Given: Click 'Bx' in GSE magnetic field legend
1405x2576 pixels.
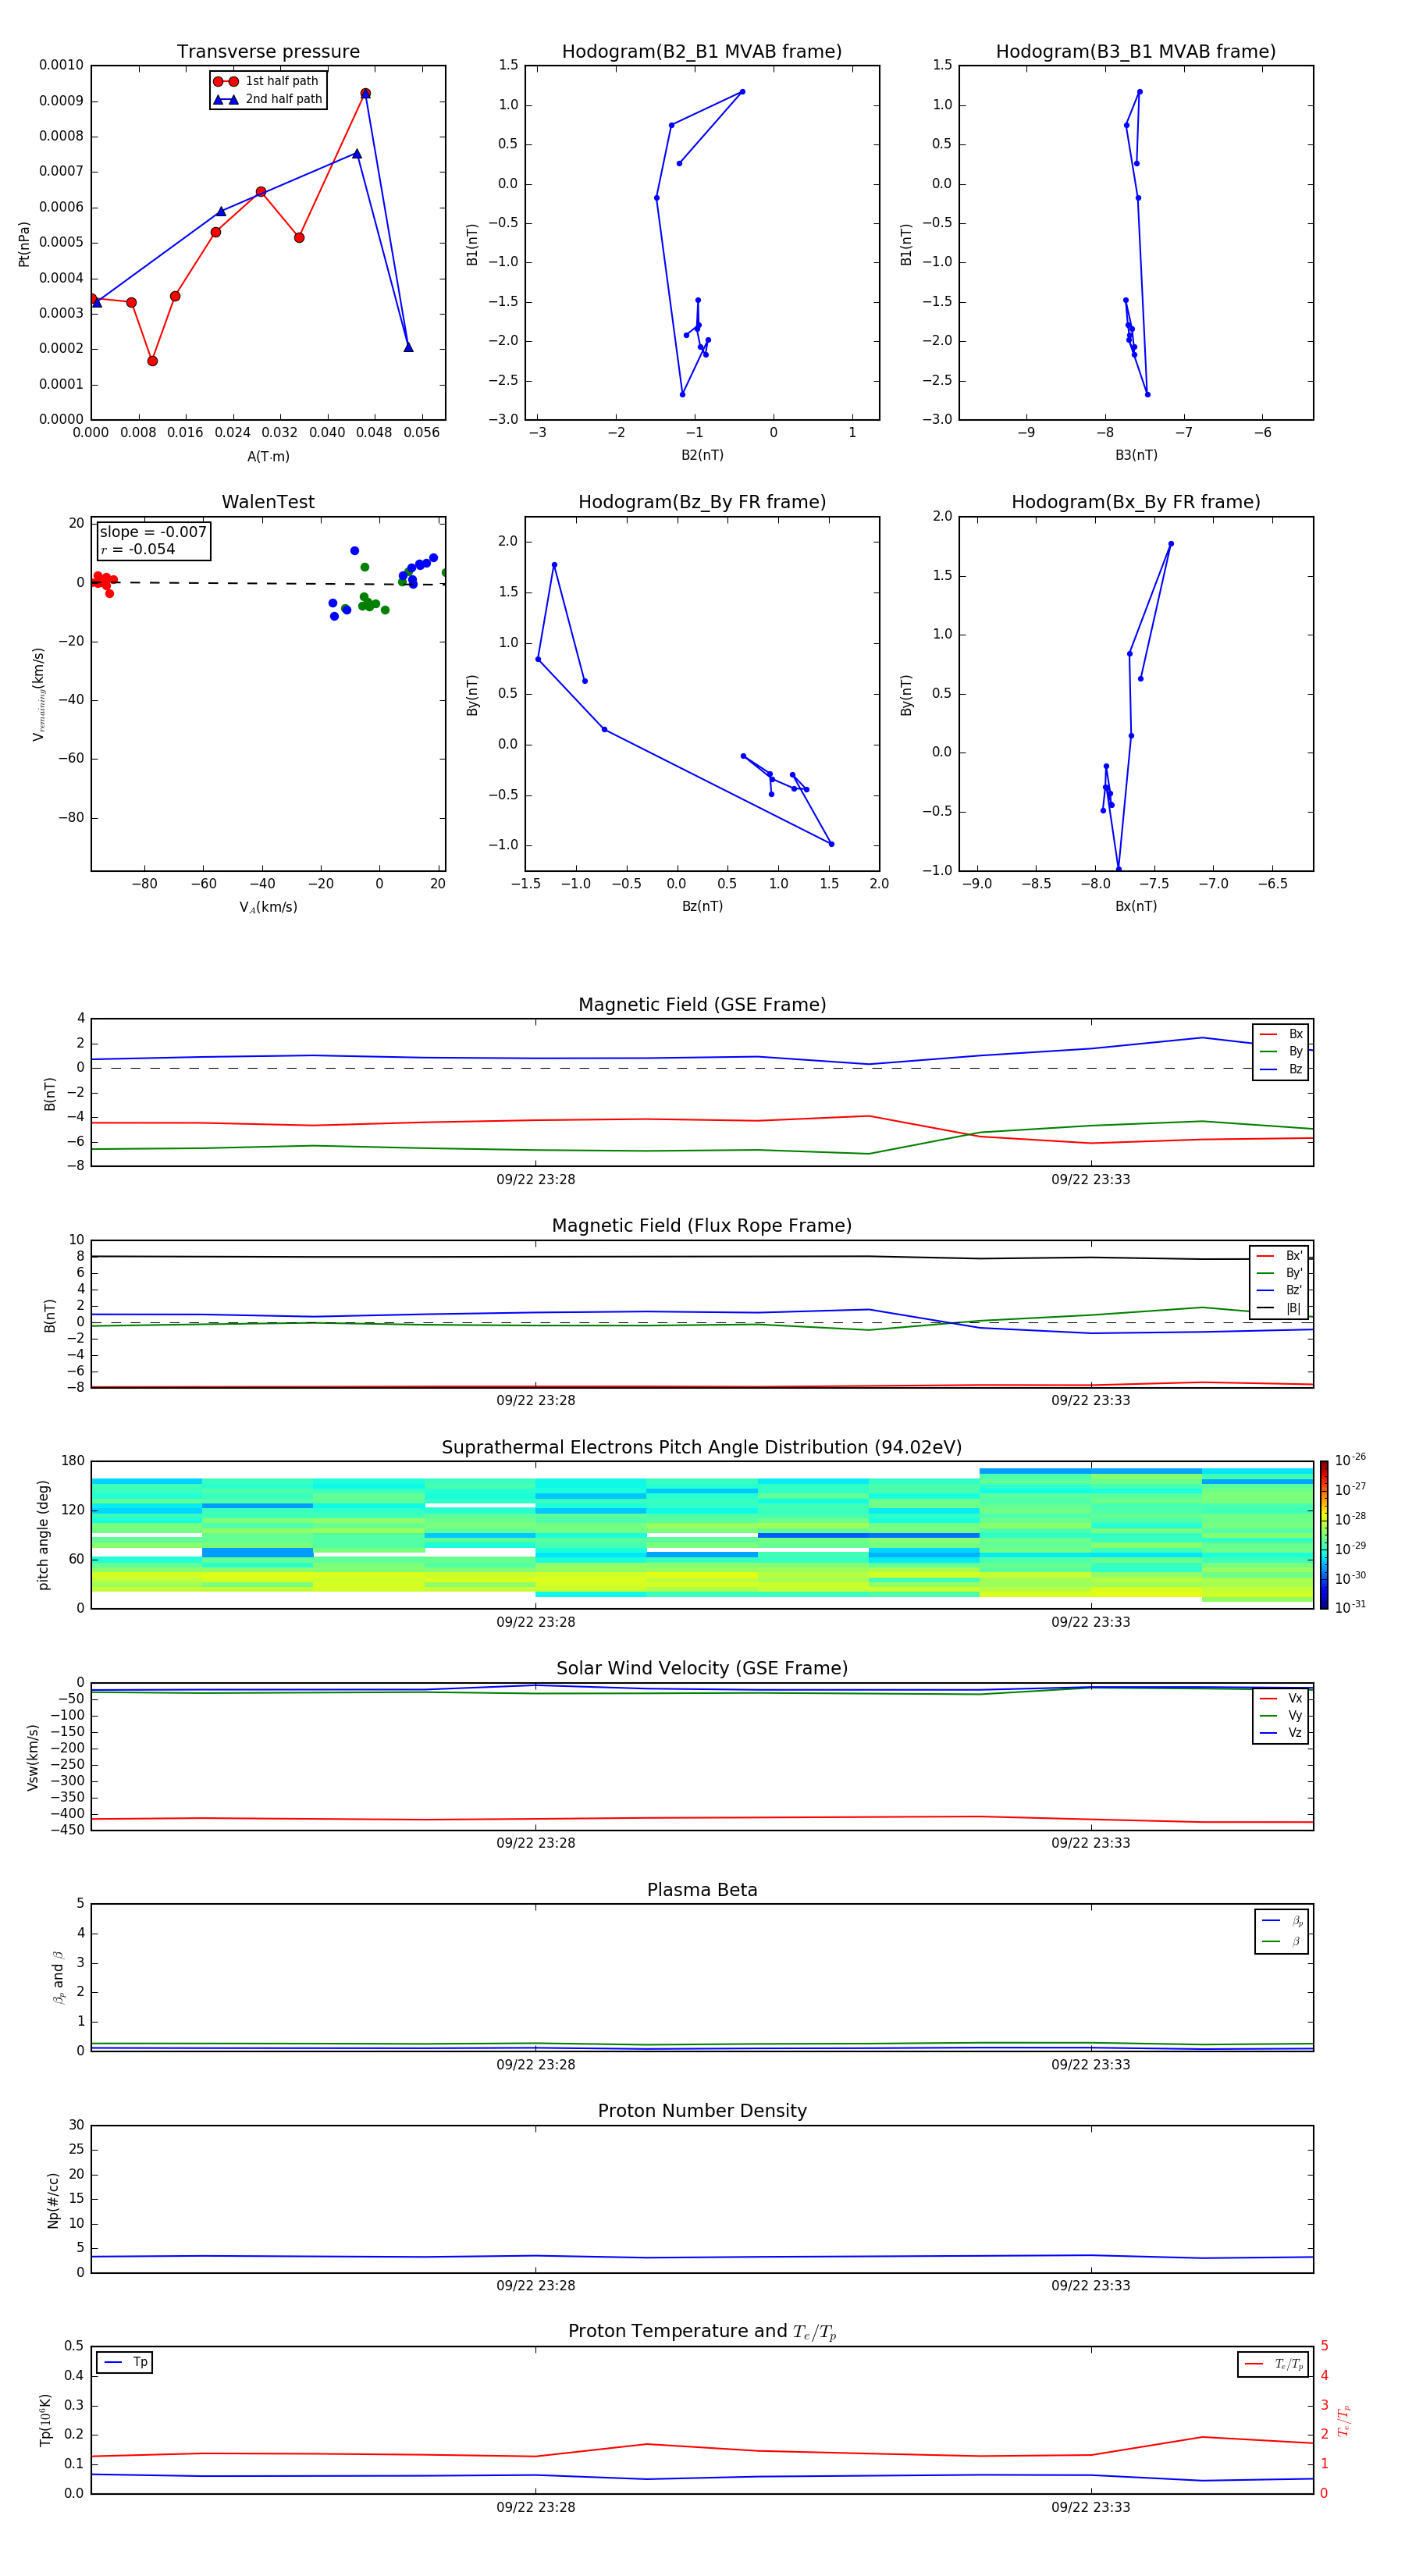Looking at the screenshot, I should (1295, 1034).
